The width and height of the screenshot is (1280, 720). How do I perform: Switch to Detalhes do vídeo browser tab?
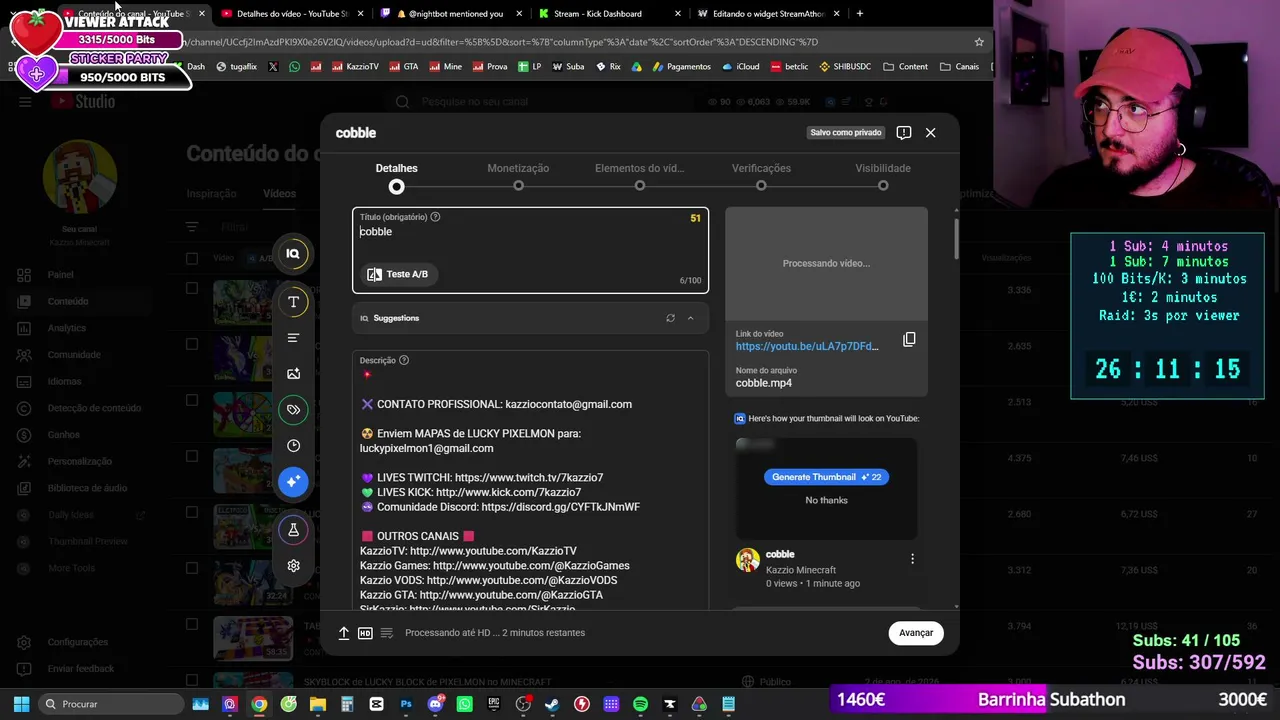click(x=290, y=14)
